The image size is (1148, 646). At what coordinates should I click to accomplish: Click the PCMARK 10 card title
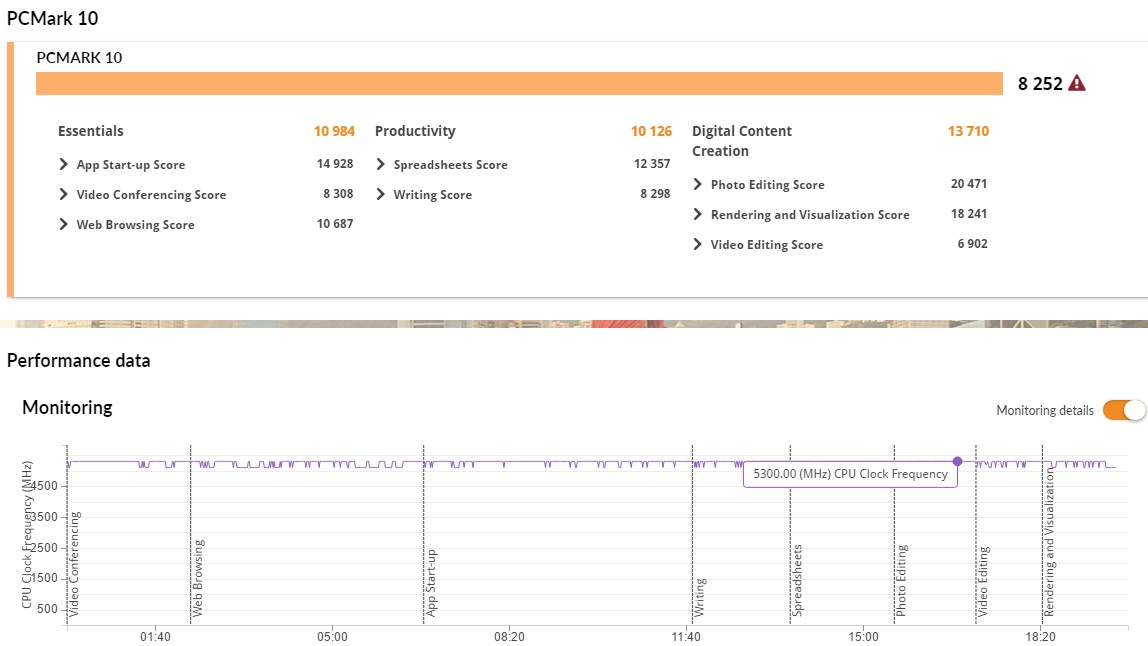click(79, 57)
